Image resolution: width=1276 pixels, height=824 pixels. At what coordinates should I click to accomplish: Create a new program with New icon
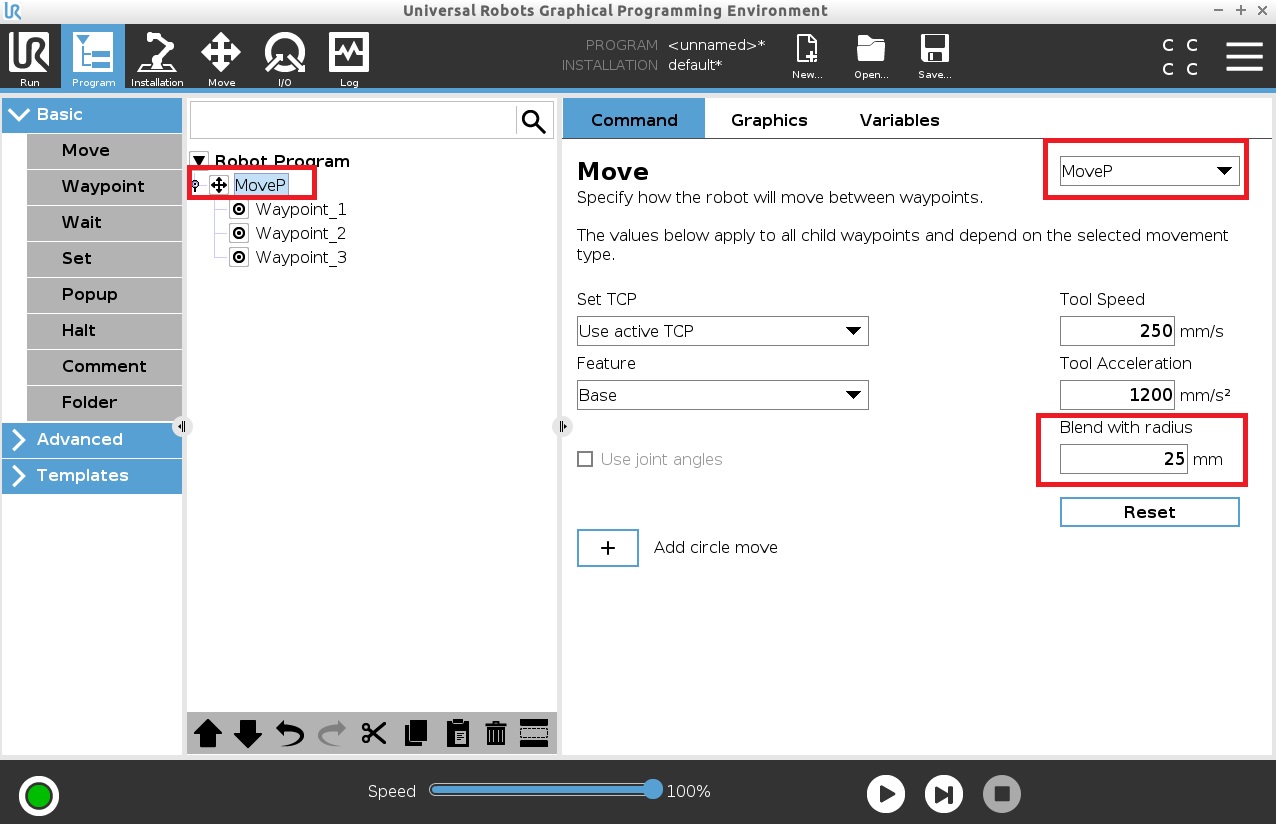[x=806, y=56]
